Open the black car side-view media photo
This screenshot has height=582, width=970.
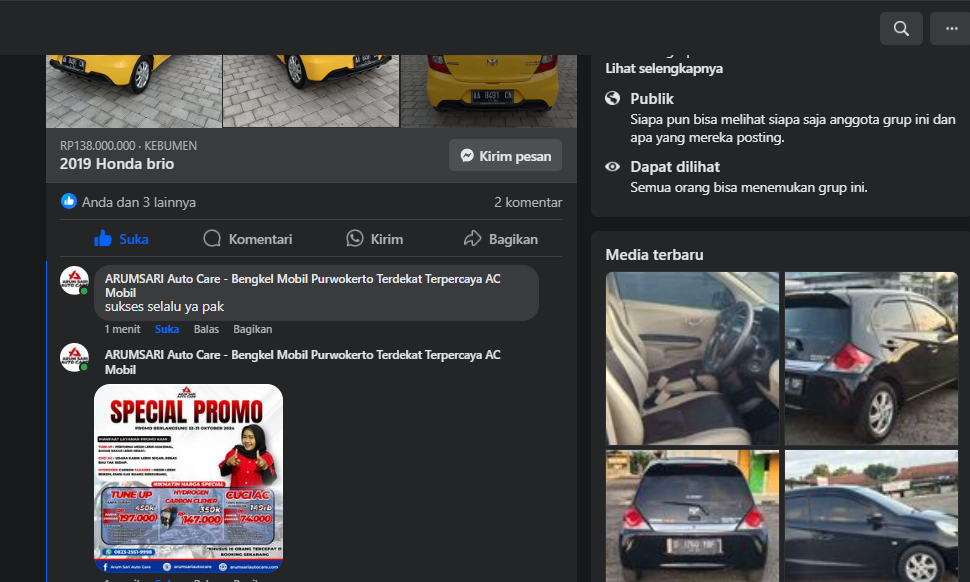pyautogui.click(x=871, y=516)
